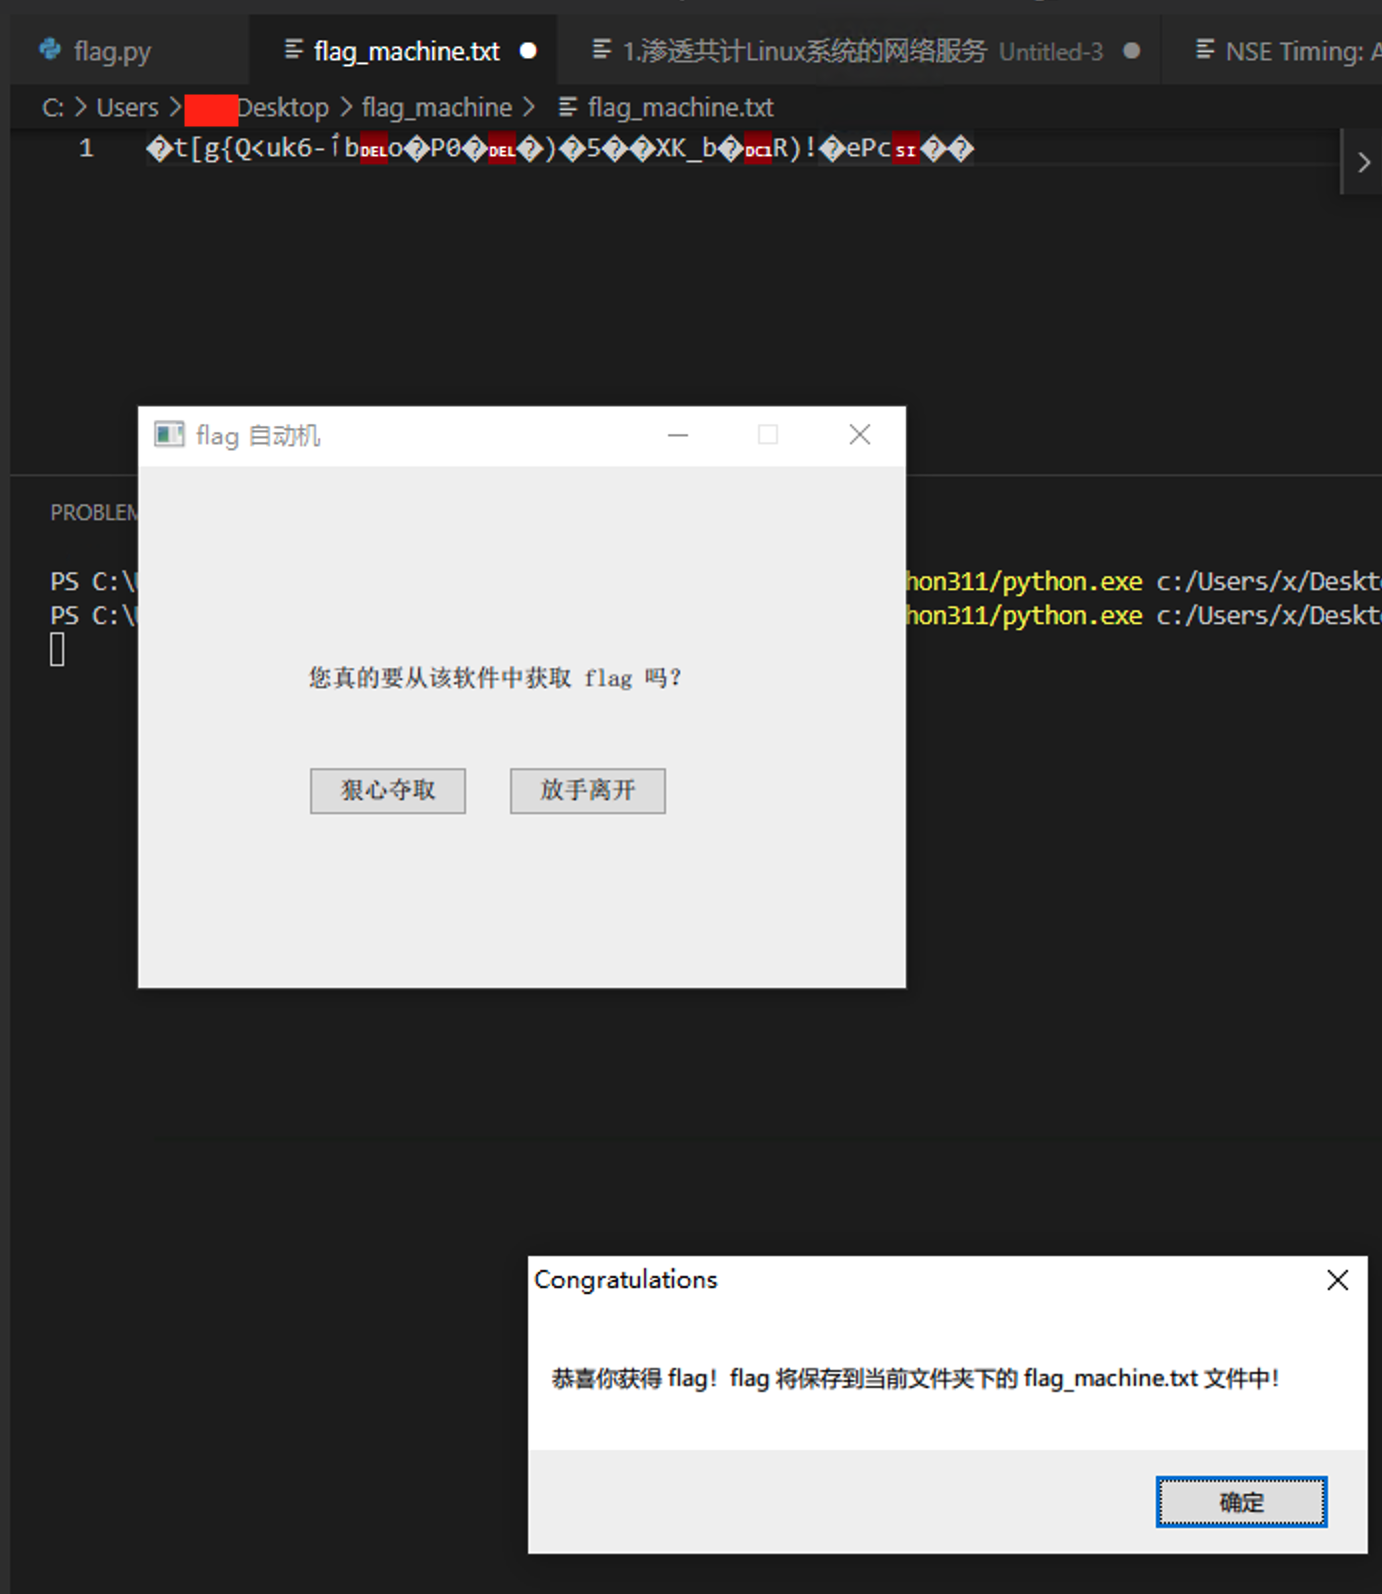This screenshot has height=1594, width=1382.
Task: Click the Congratulations dialog title
Action: [626, 1280]
